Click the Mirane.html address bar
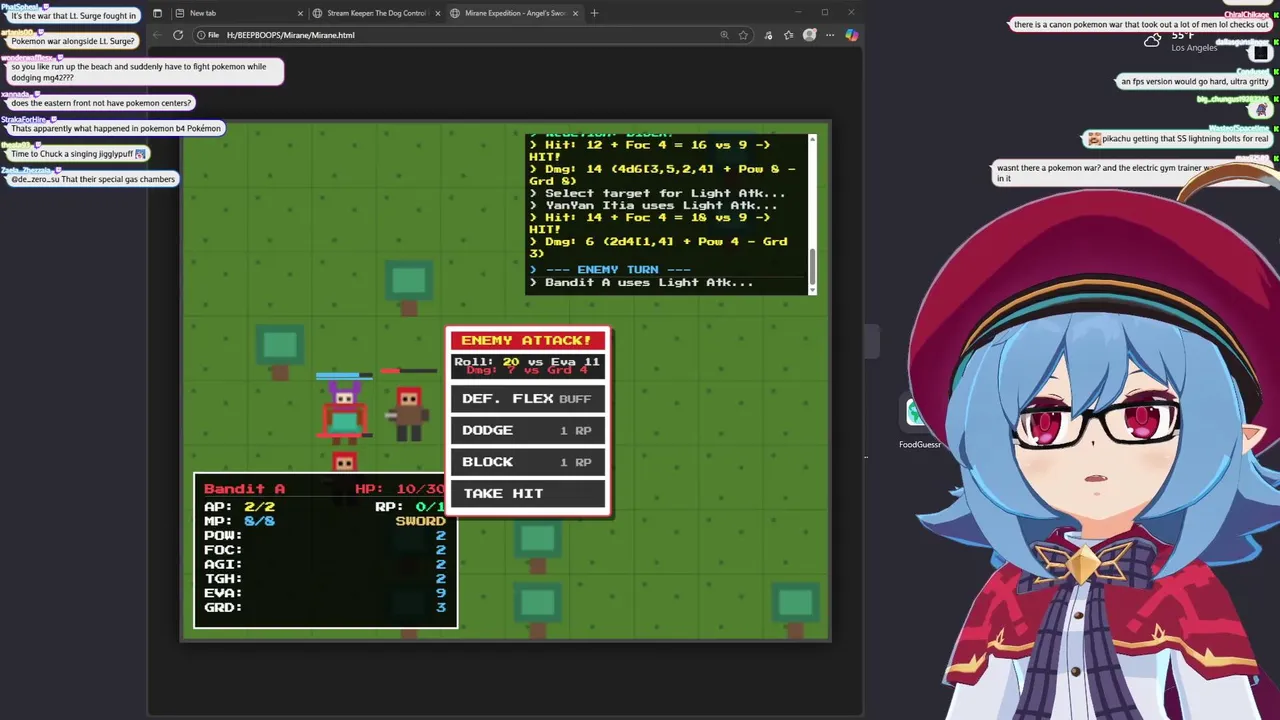 [475, 35]
